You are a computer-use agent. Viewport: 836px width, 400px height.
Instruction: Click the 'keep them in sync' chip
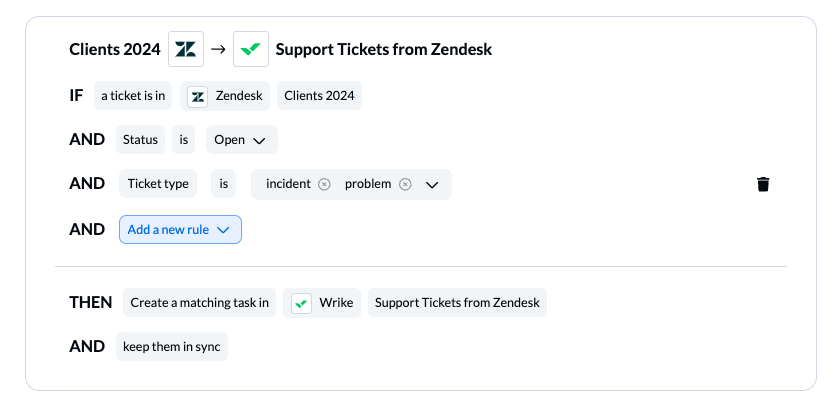(172, 347)
